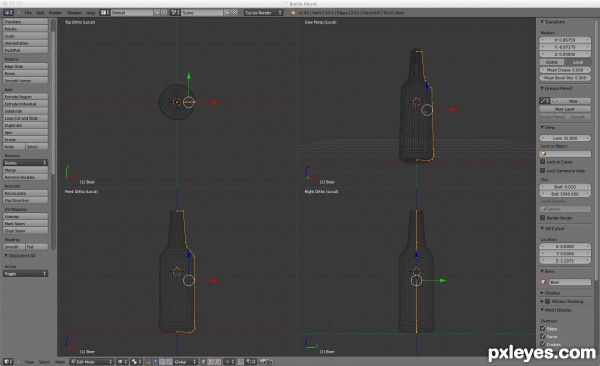Delete the current scene with the X icon
The height and width of the screenshot is (366, 600).
[235, 13]
